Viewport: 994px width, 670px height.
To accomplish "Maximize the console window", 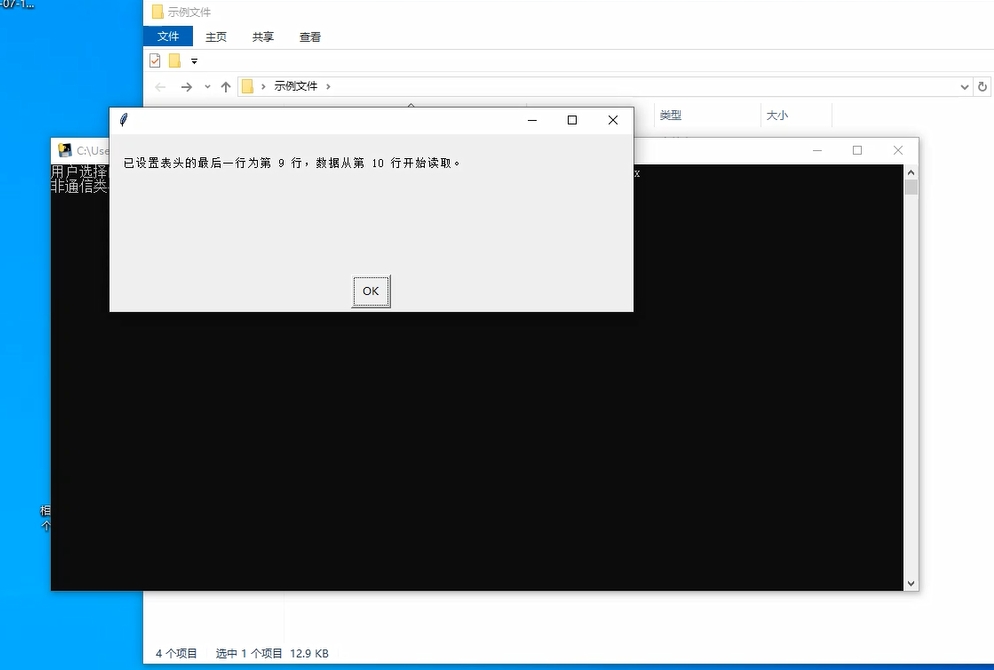I will coord(857,150).
